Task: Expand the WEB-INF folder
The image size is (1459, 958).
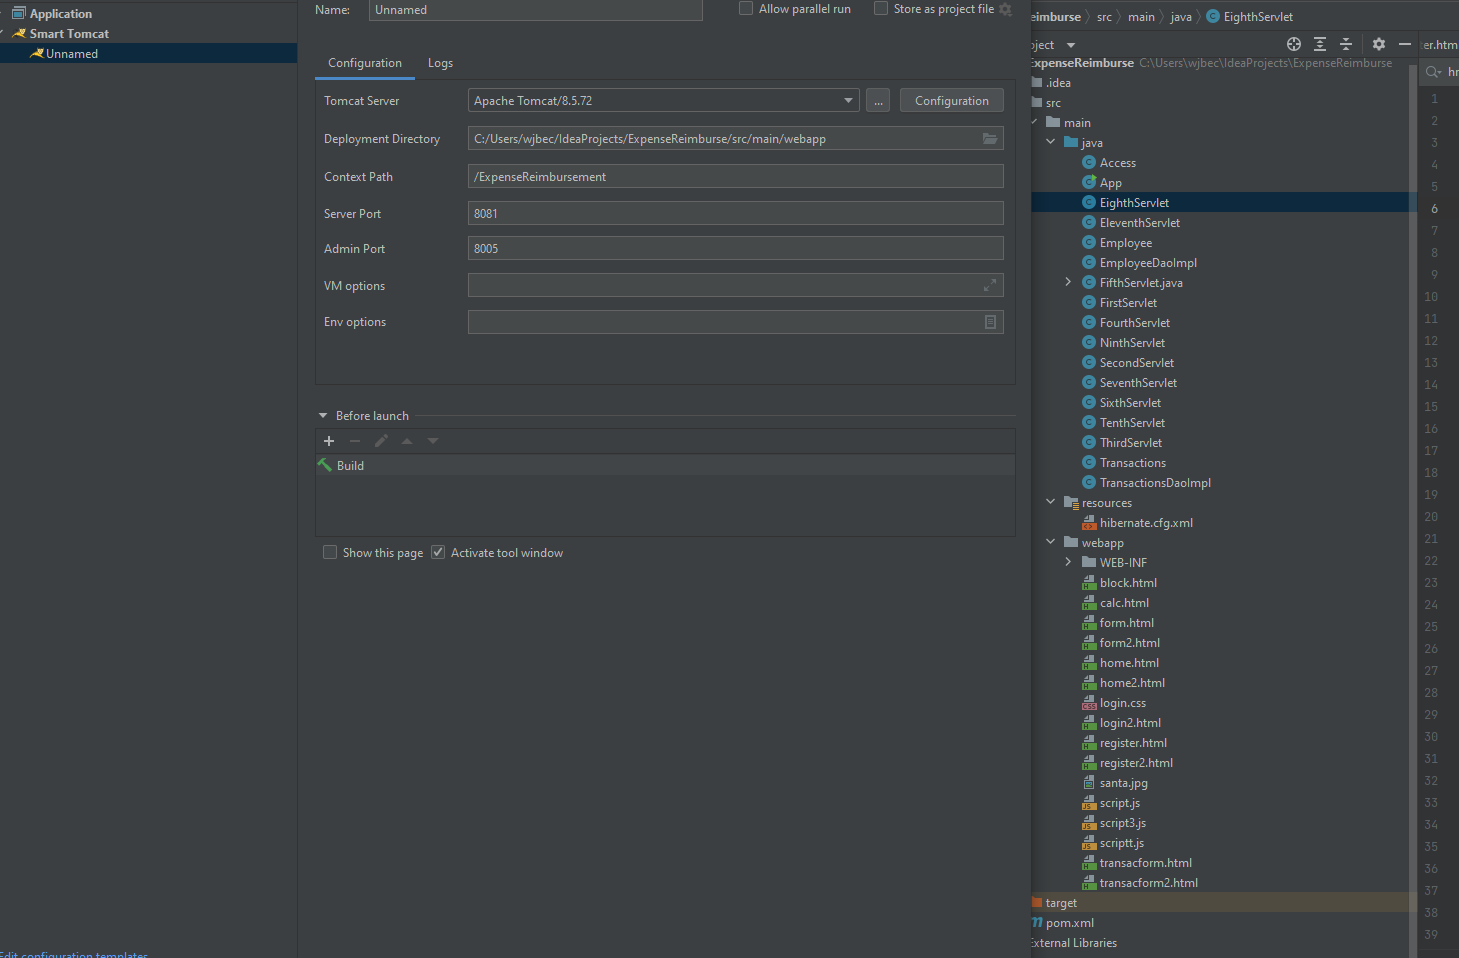Action: click(x=1069, y=562)
